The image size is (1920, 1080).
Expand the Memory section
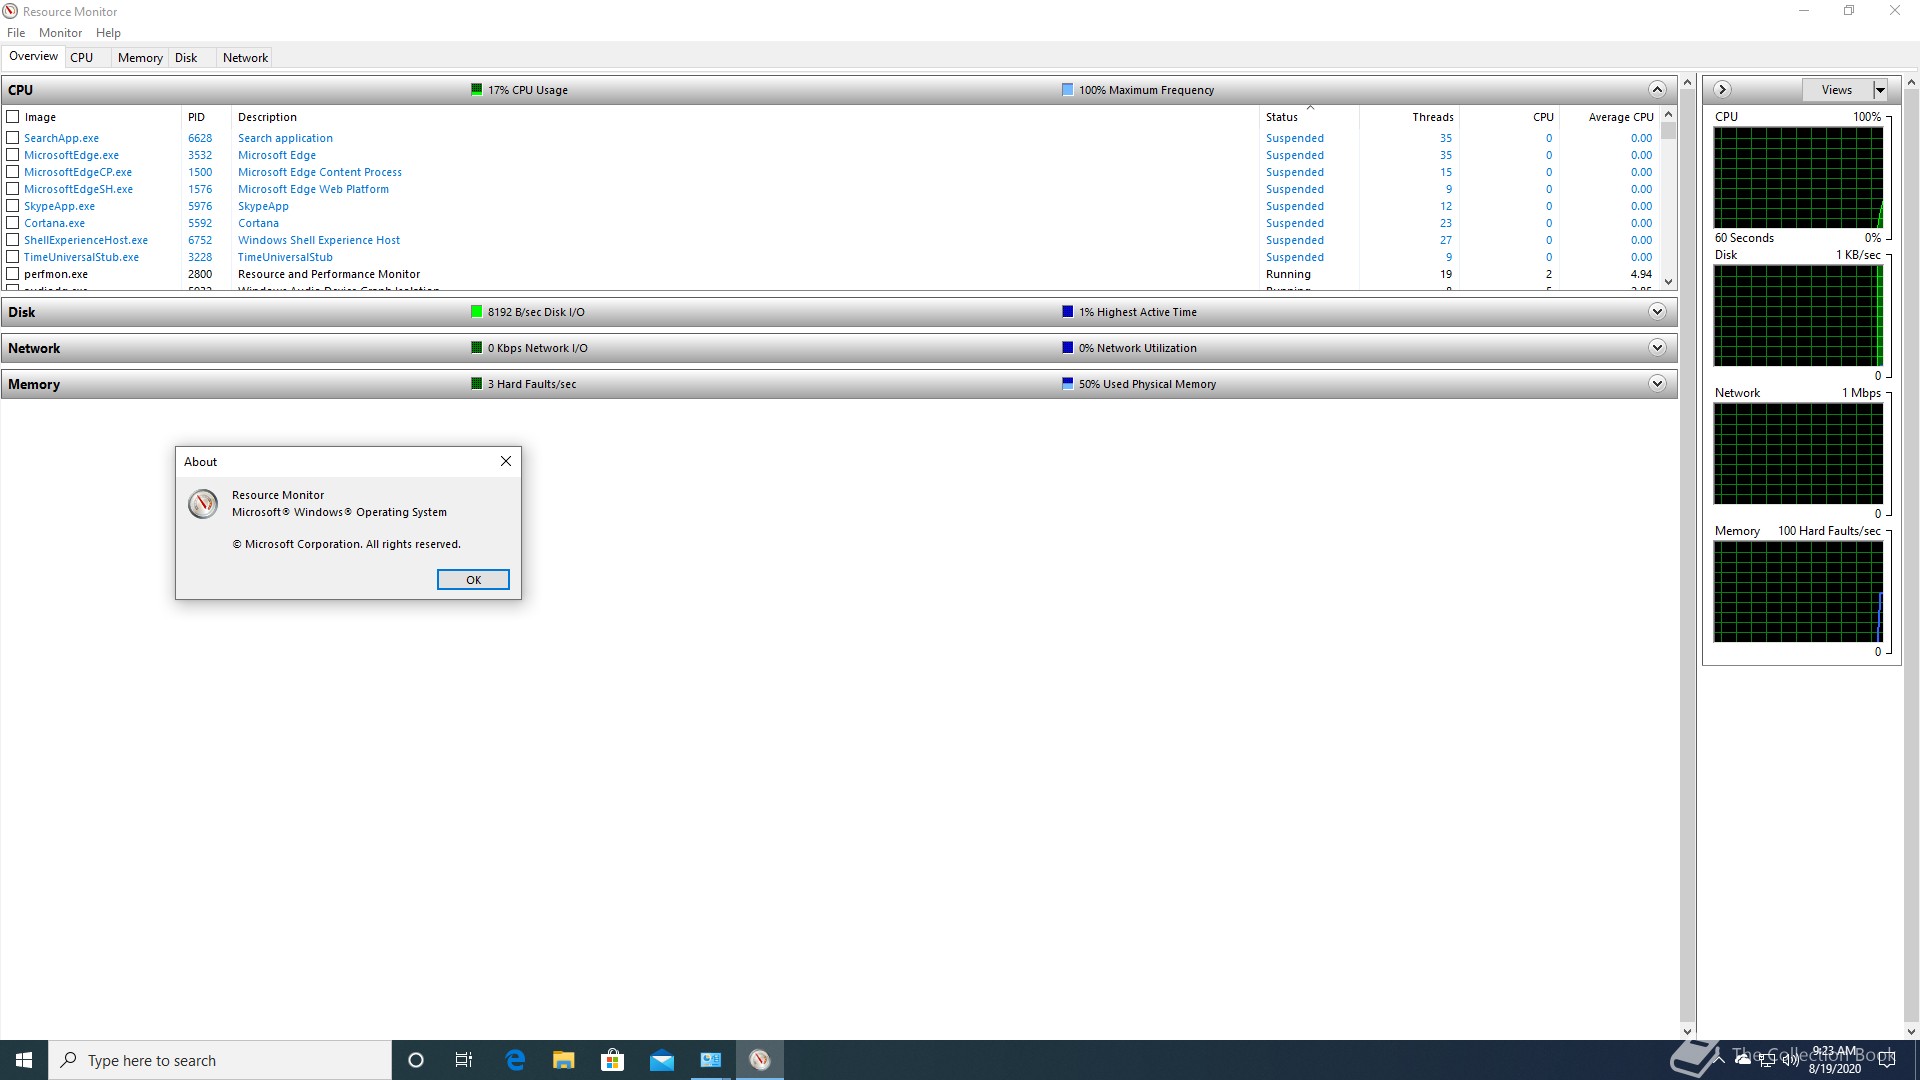coord(1657,384)
